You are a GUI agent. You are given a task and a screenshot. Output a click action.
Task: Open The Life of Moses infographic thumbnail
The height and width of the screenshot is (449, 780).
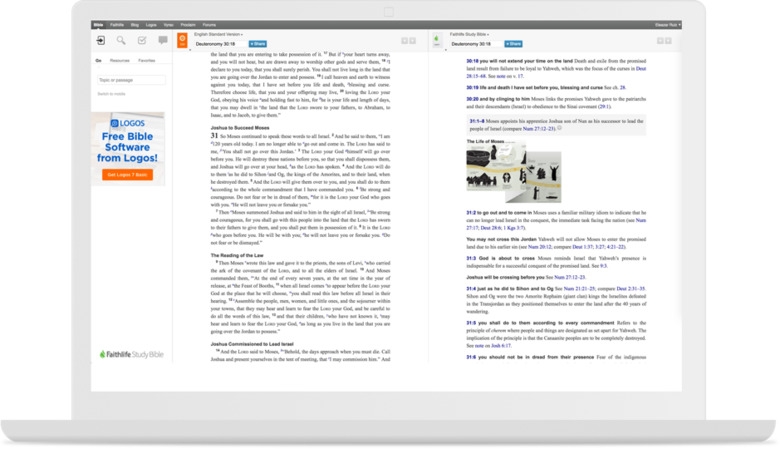(x=514, y=173)
